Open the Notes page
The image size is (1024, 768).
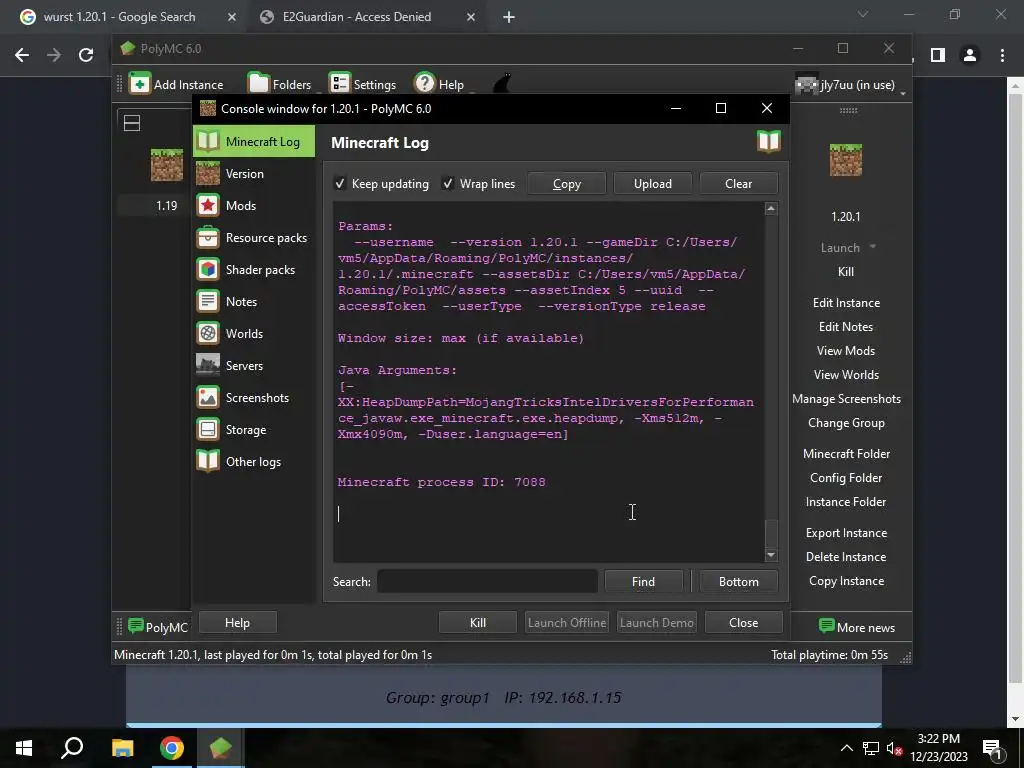pos(254,302)
